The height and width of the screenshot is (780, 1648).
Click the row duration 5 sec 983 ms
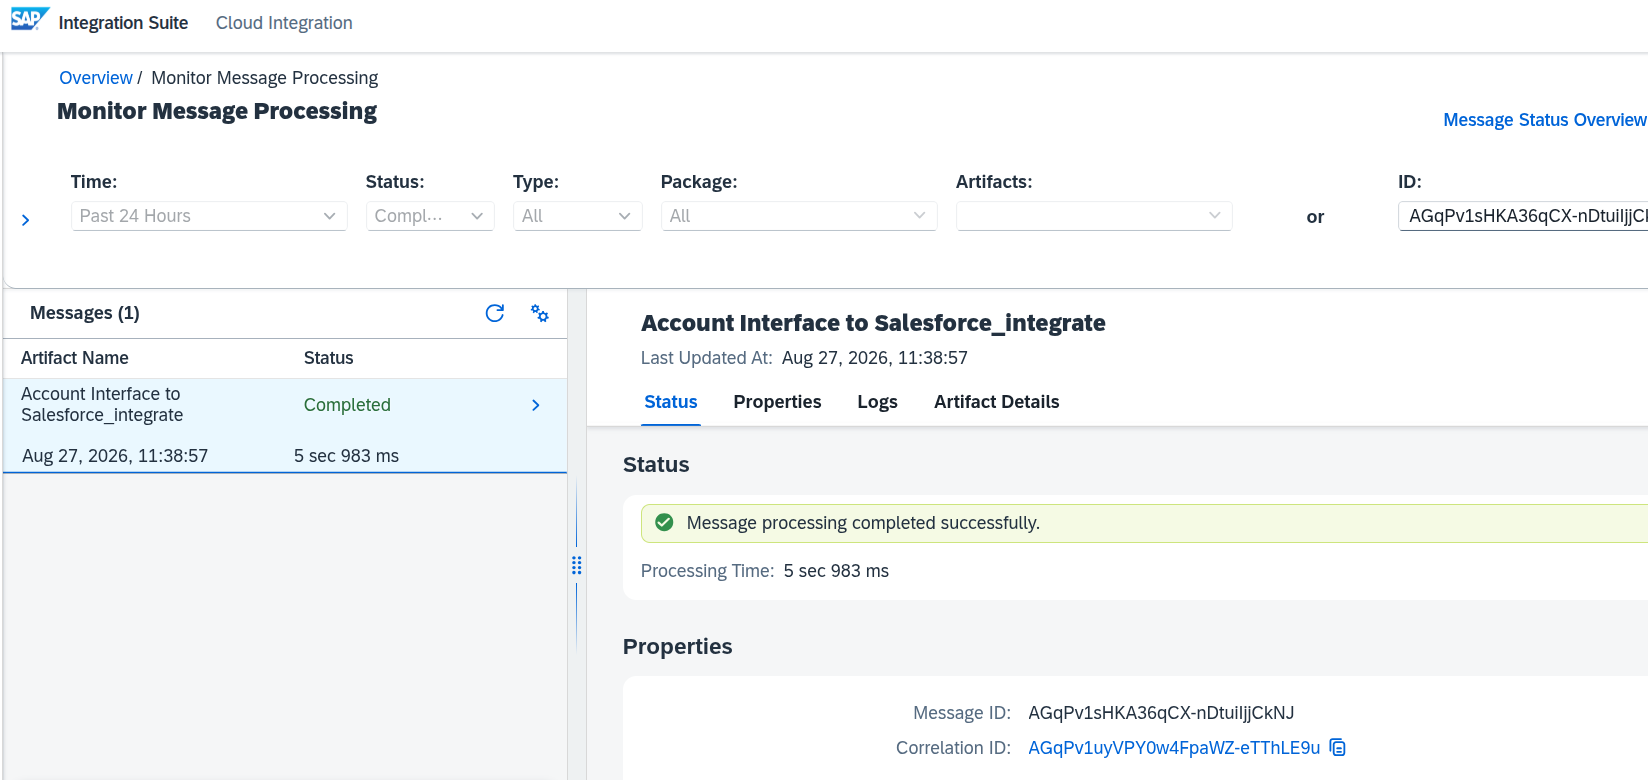[x=346, y=456]
